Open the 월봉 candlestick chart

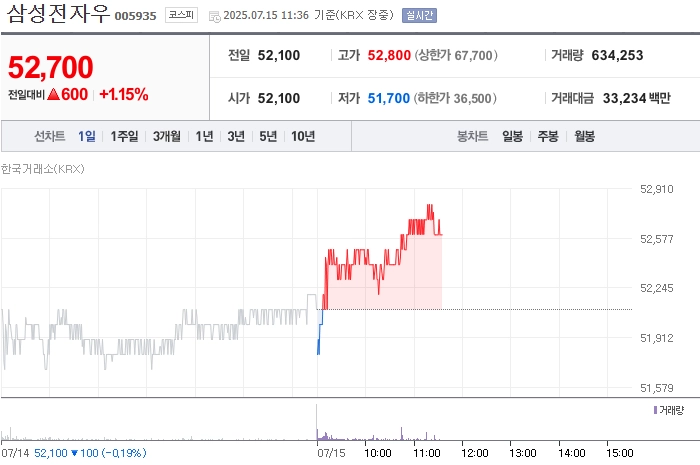[584, 136]
